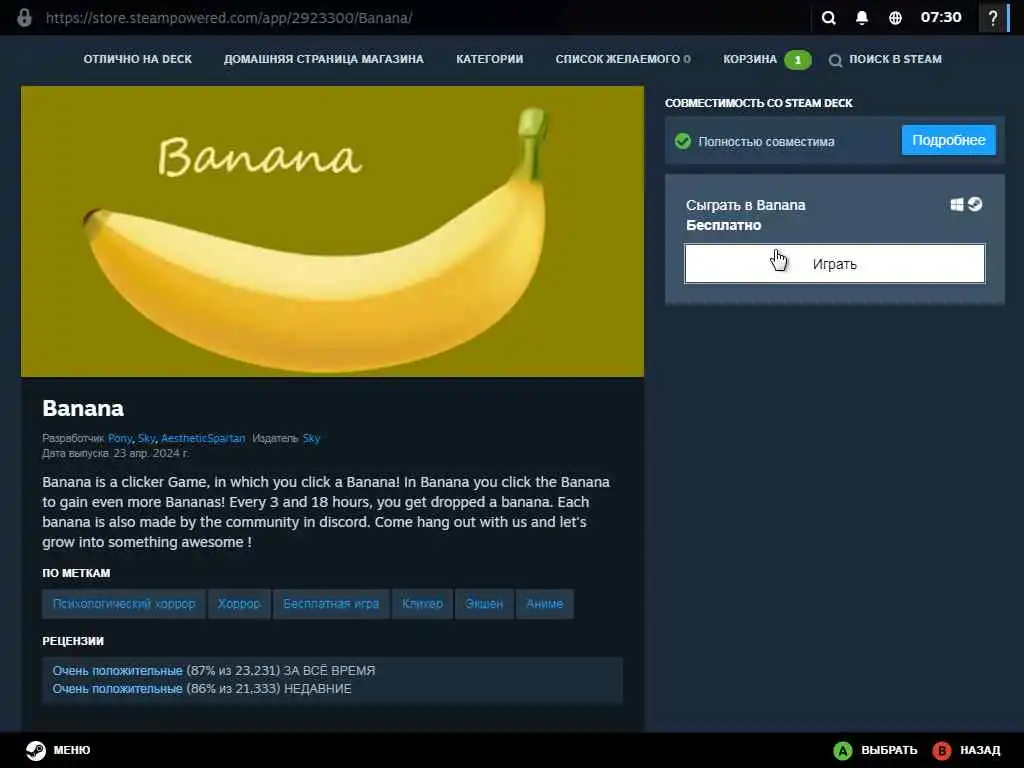Click the 07:30 clock
This screenshot has height=768, width=1024.
click(941, 18)
